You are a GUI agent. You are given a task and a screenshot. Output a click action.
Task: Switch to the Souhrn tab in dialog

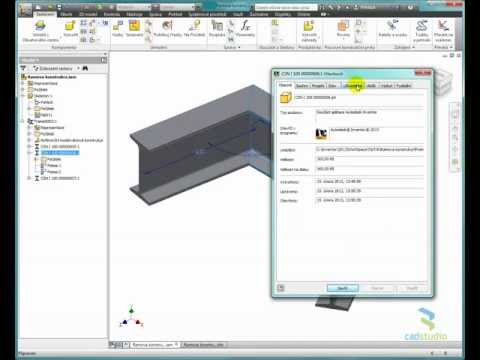tap(302, 86)
